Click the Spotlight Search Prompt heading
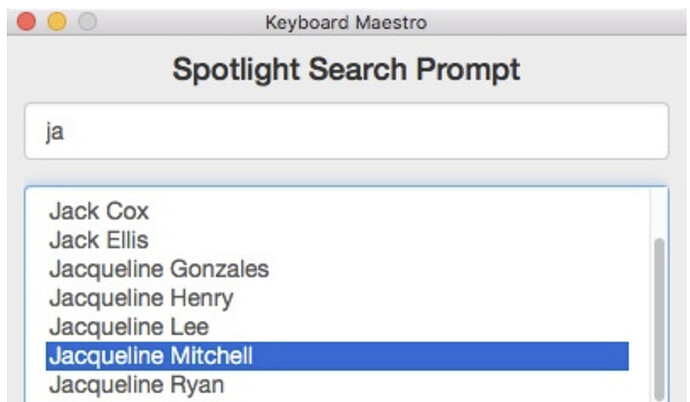The image size is (690, 402). (x=346, y=69)
